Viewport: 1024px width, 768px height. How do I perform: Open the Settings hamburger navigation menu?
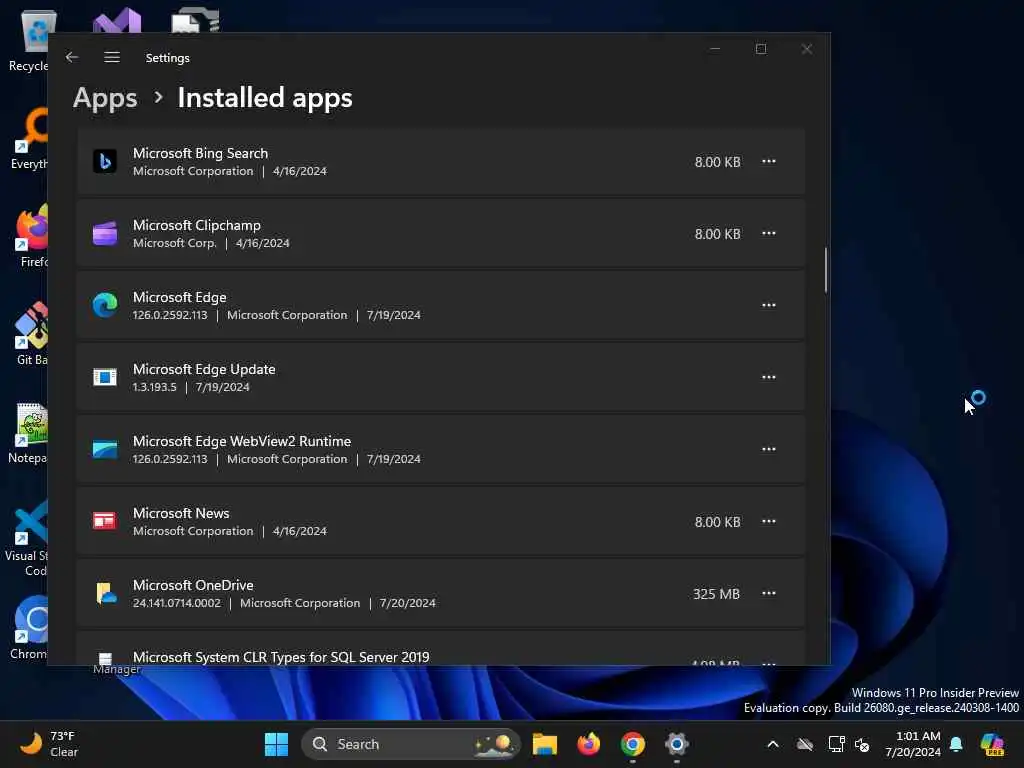[x=112, y=57]
